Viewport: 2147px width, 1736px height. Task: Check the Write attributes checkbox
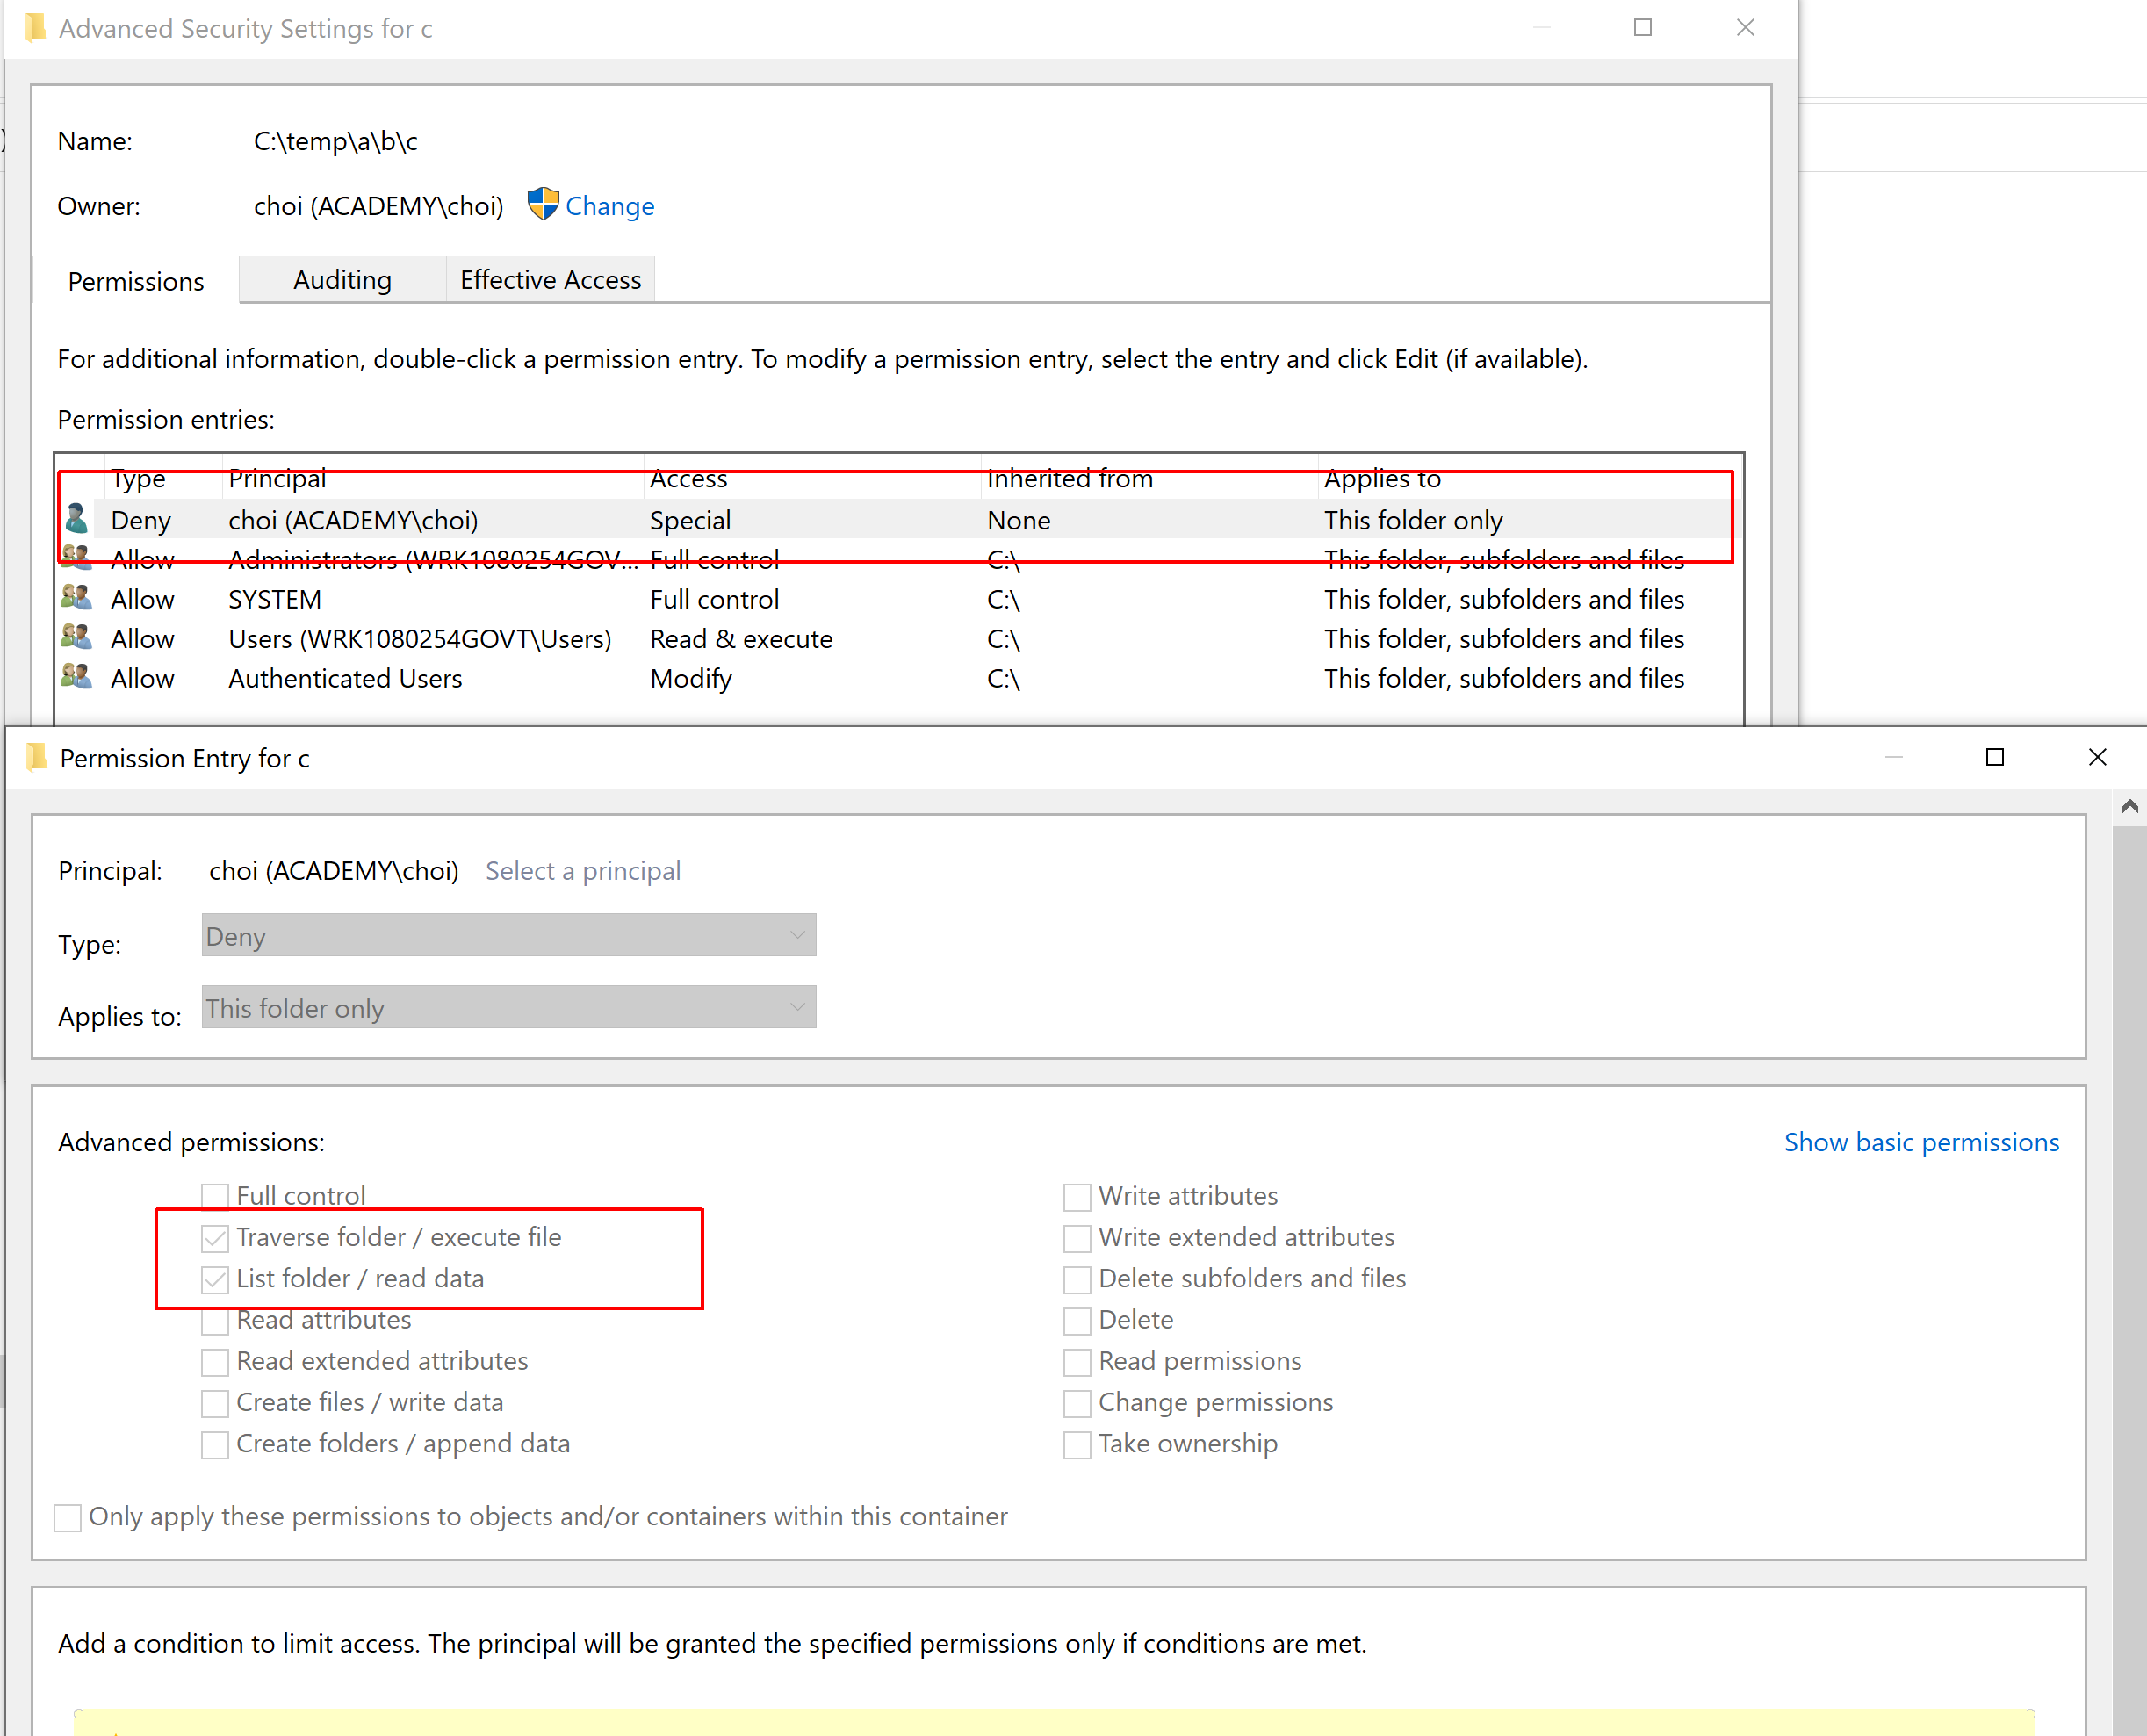[1077, 1196]
